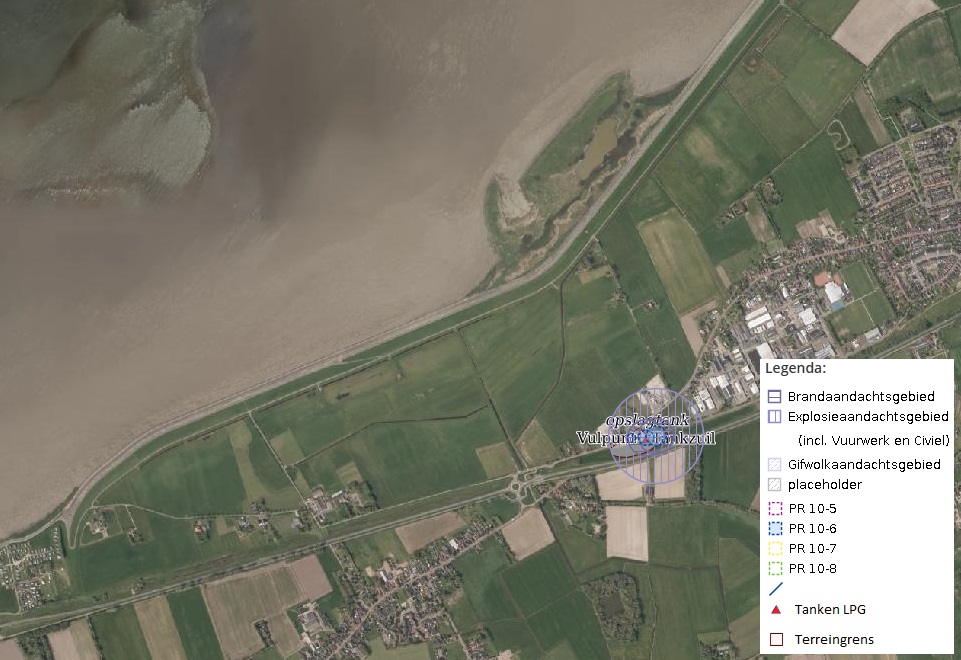Click the small red triangle marker on the map
The width and height of the screenshot is (961, 660).
[x=646, y=440]
